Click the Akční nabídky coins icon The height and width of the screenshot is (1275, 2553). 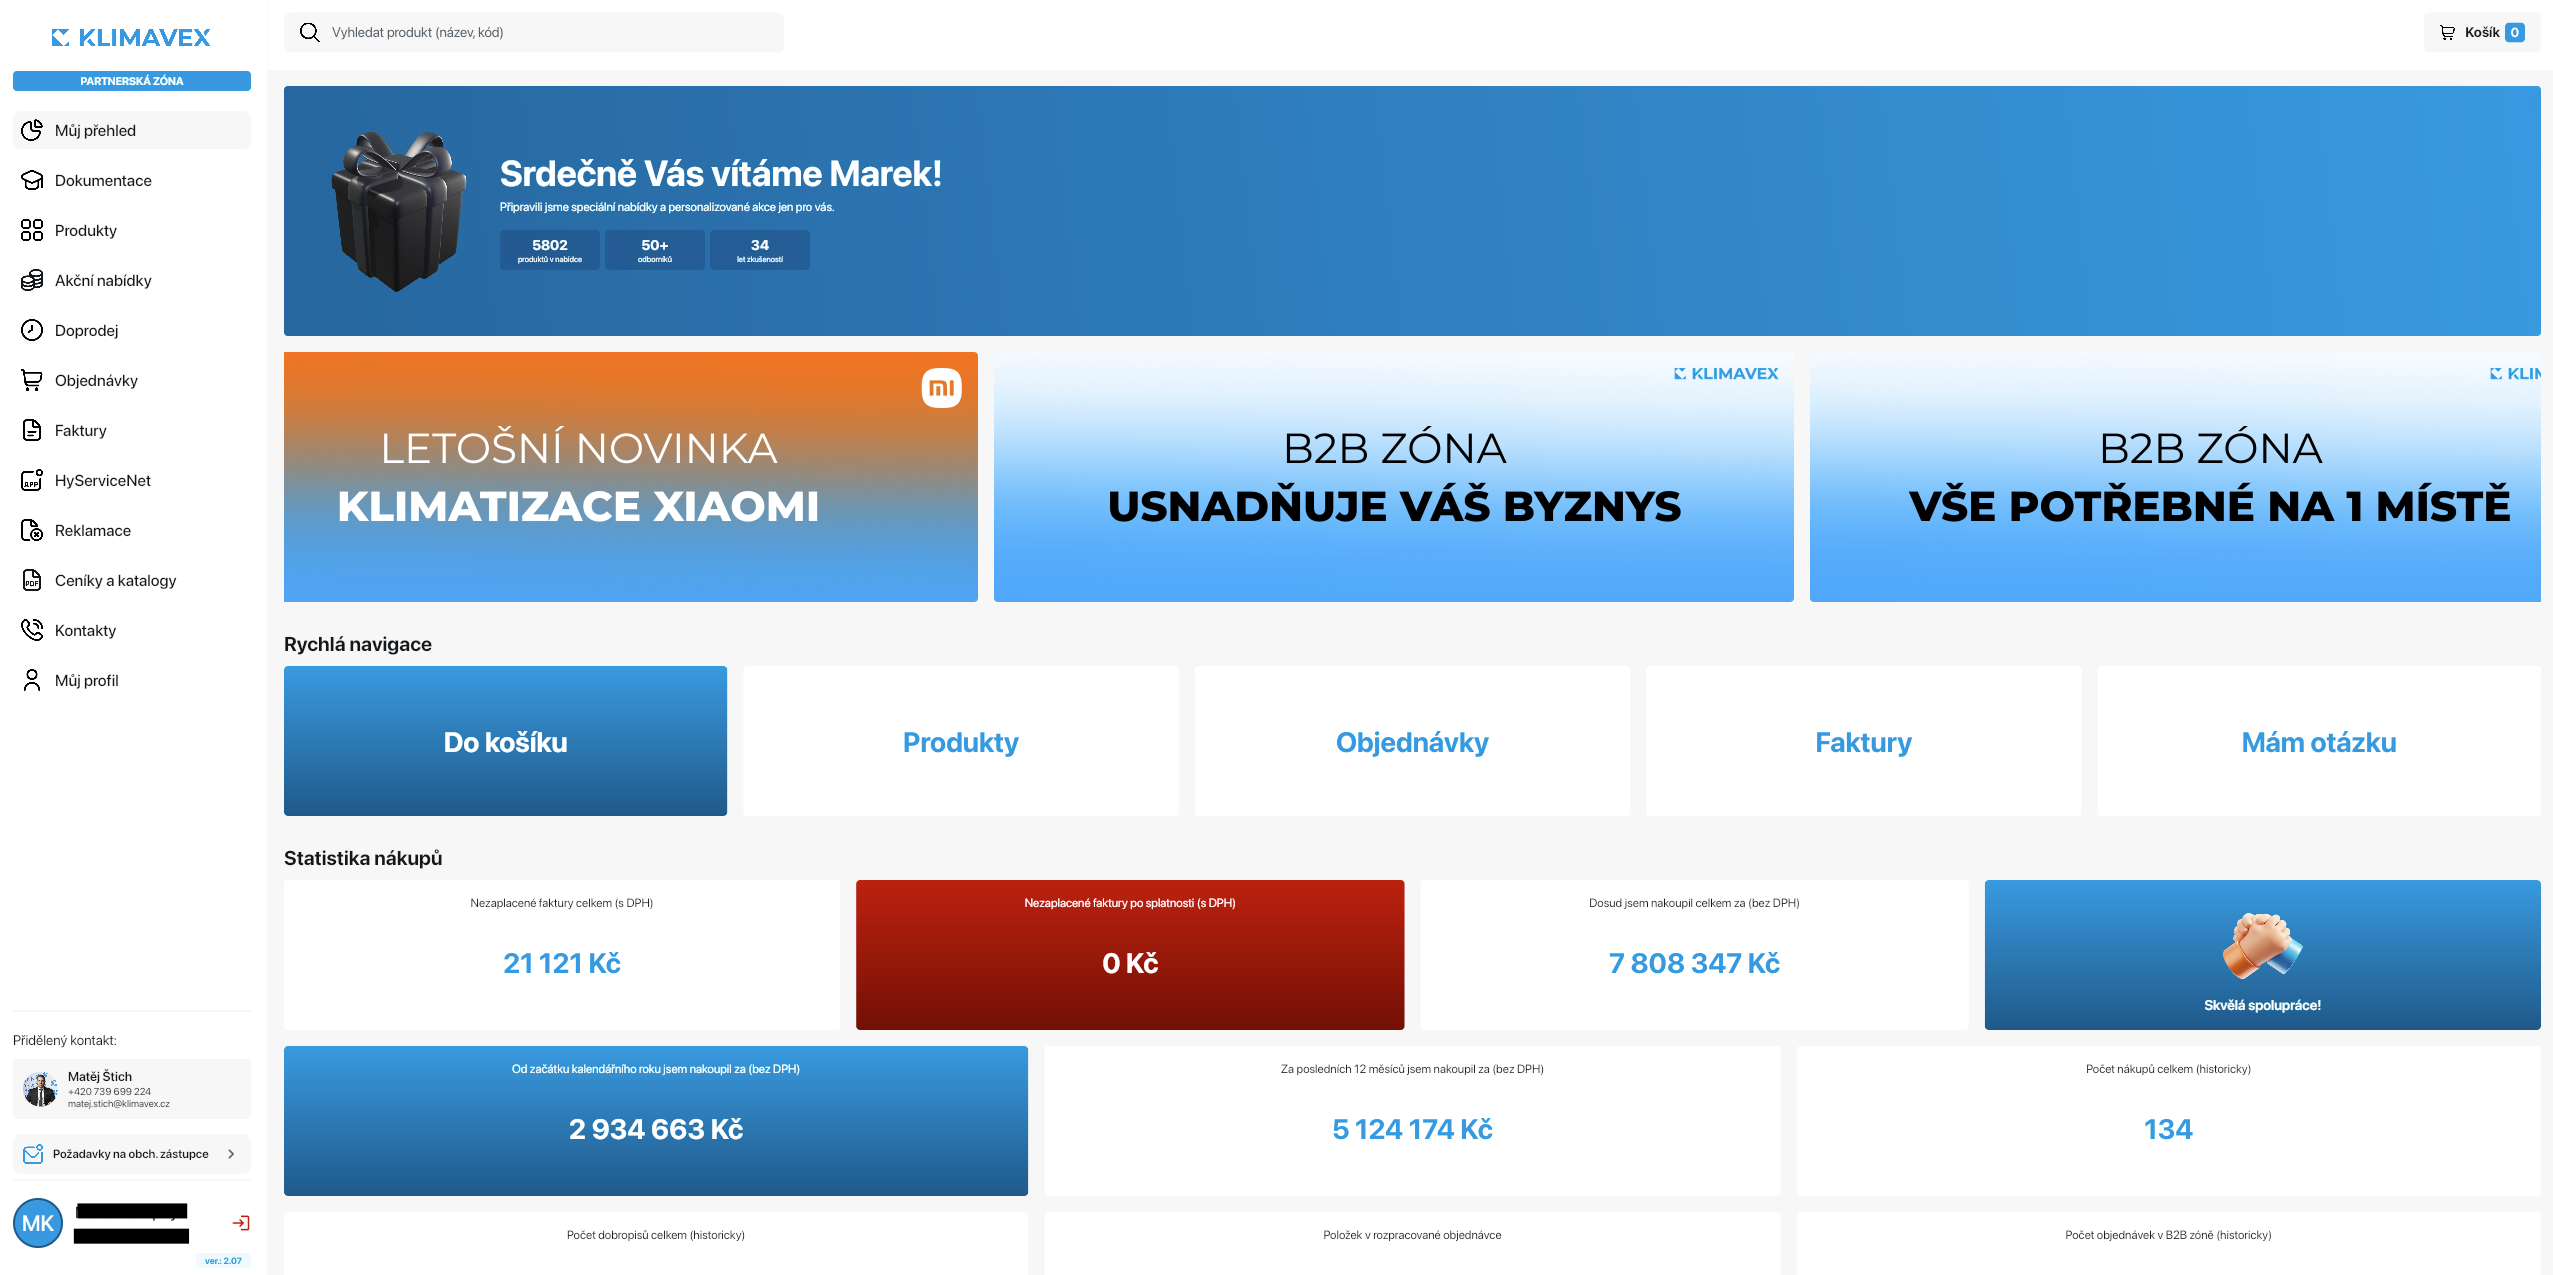32,281
